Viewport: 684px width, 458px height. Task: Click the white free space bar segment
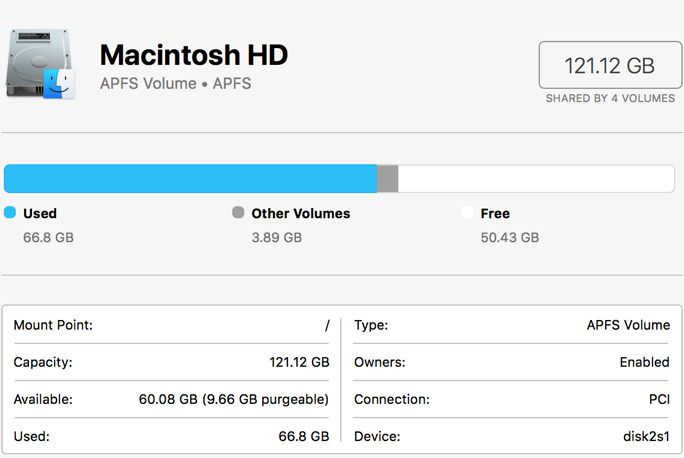(x=536, y=179)
